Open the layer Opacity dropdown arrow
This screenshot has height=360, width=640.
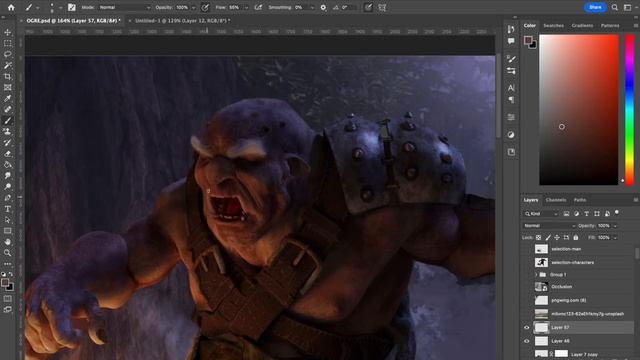pyautogui.click(x=615, y=226)
